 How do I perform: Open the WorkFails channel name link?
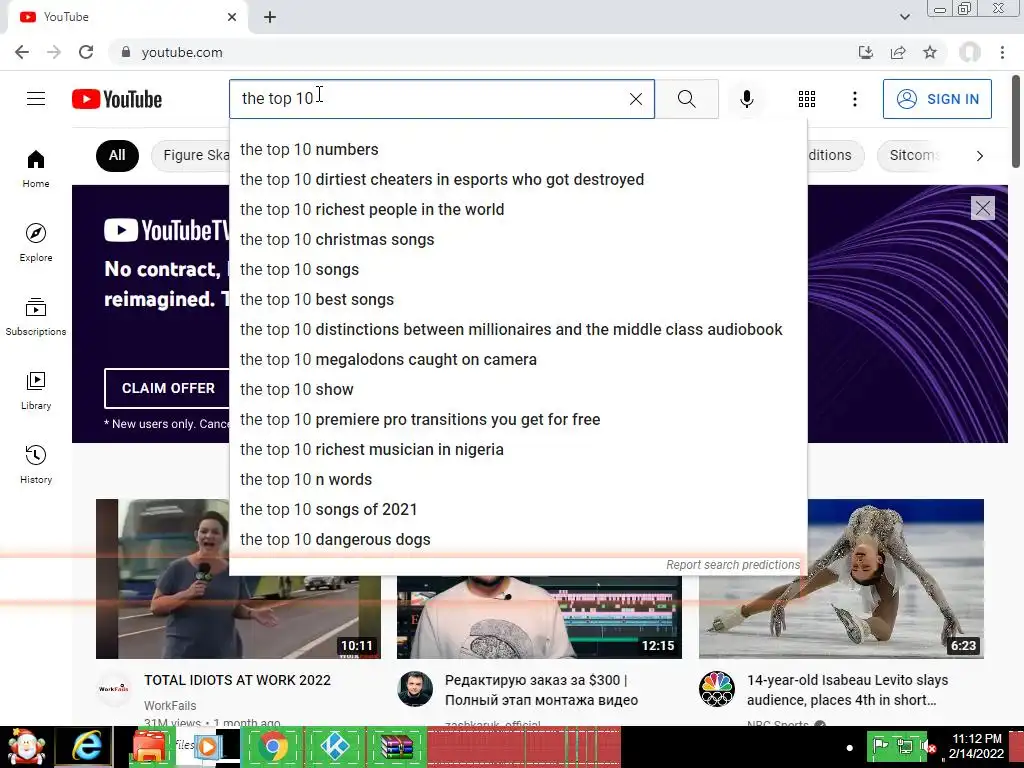point(170,706)
